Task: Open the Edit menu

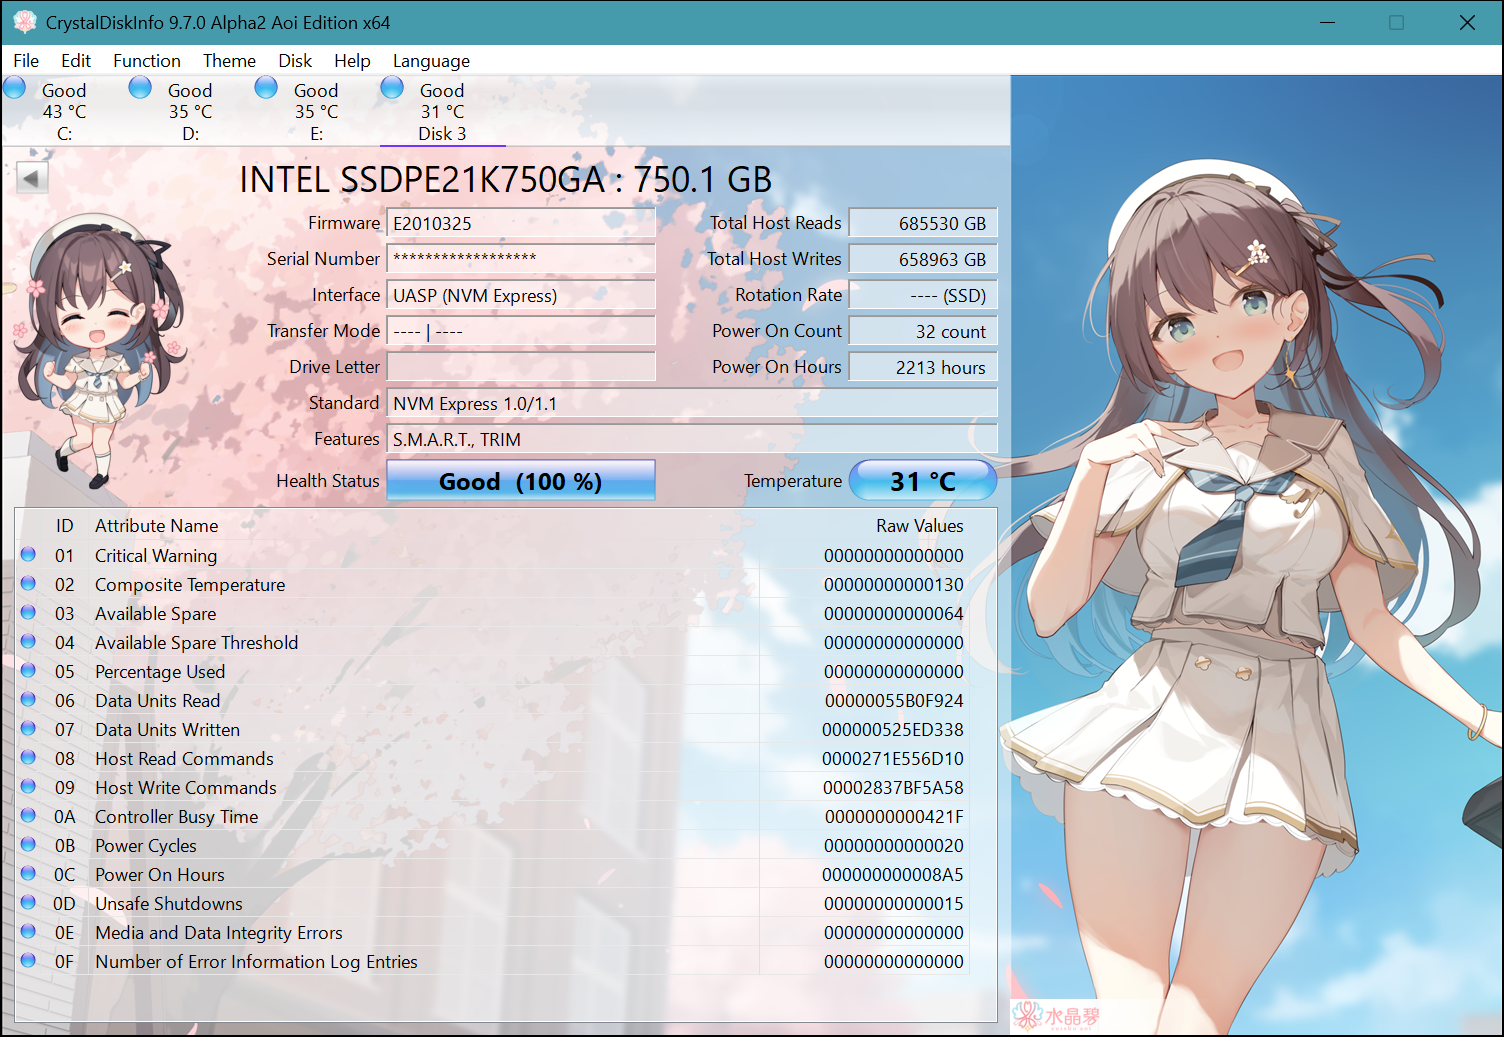Action: pyautogui.click(x=76, y=61)
